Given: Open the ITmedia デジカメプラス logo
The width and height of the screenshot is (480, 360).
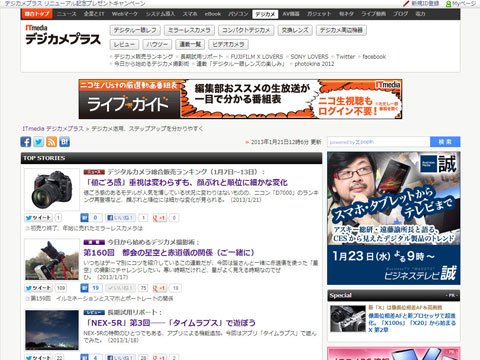Looking at the screenshot, I should (63, 35).
